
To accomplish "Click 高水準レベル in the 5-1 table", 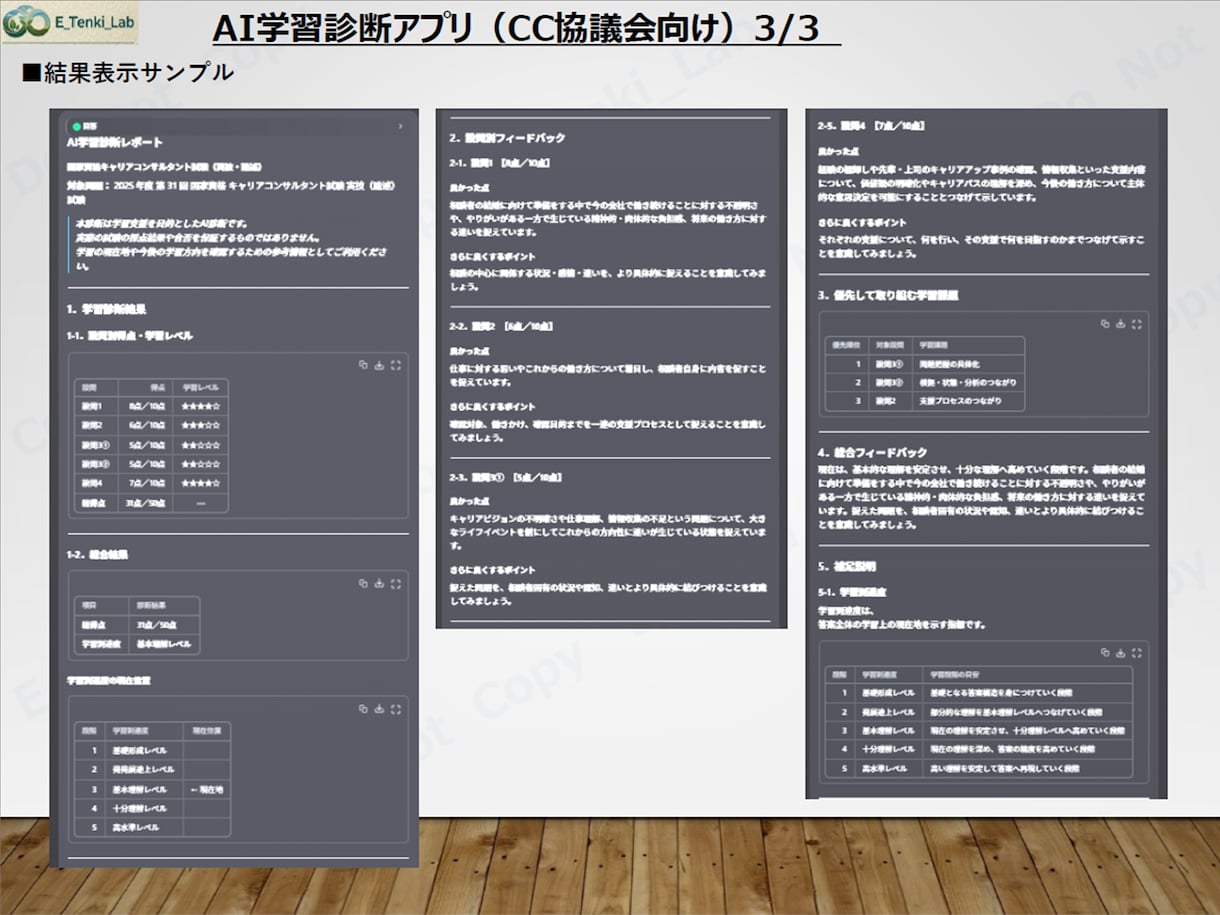I will (888, 768).
